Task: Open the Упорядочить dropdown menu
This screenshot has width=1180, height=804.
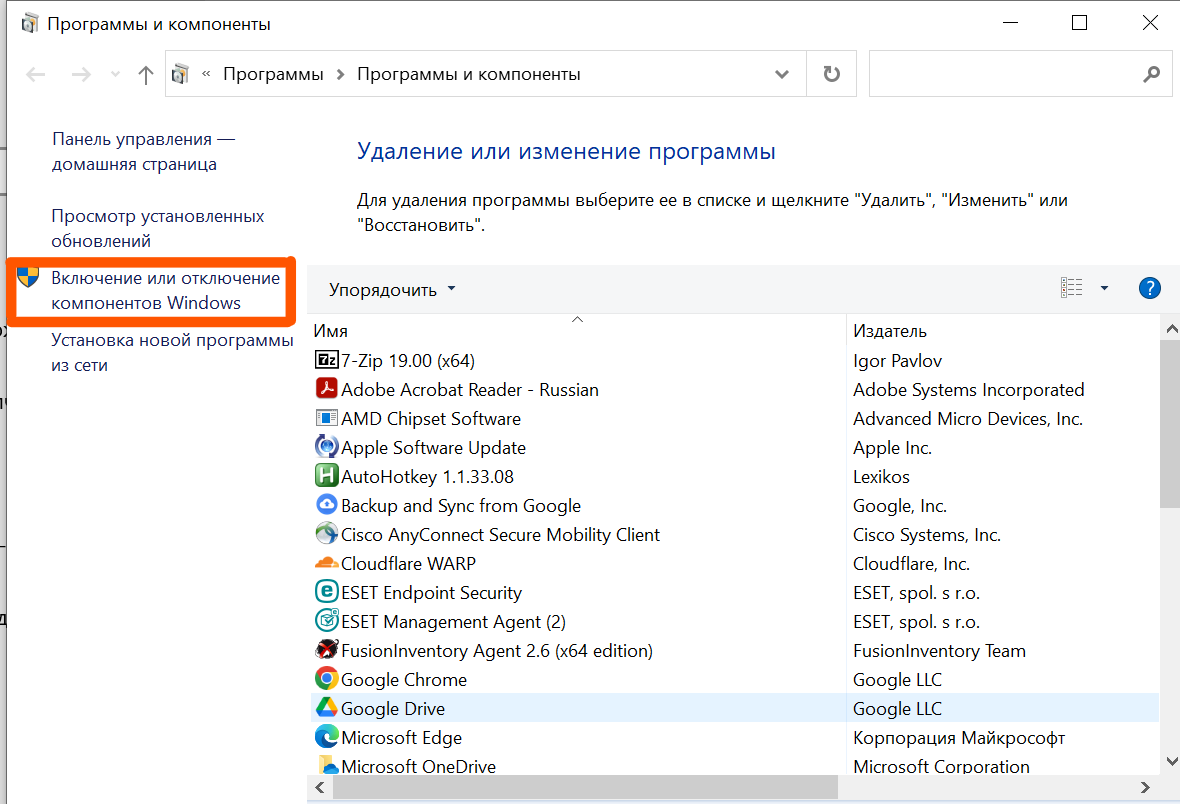Action: (x=392, y=290)
